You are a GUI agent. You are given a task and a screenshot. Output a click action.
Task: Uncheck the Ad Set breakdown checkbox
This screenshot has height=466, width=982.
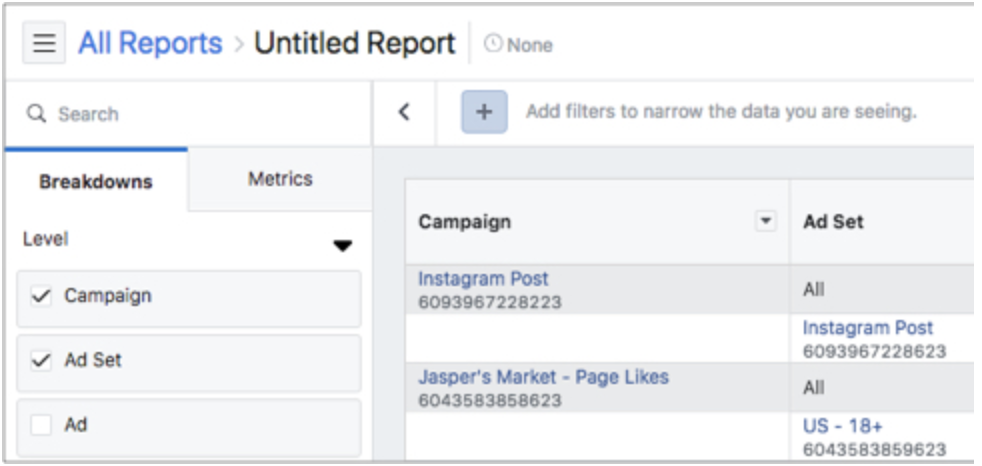pyautogui.click(x=41, y=360)
